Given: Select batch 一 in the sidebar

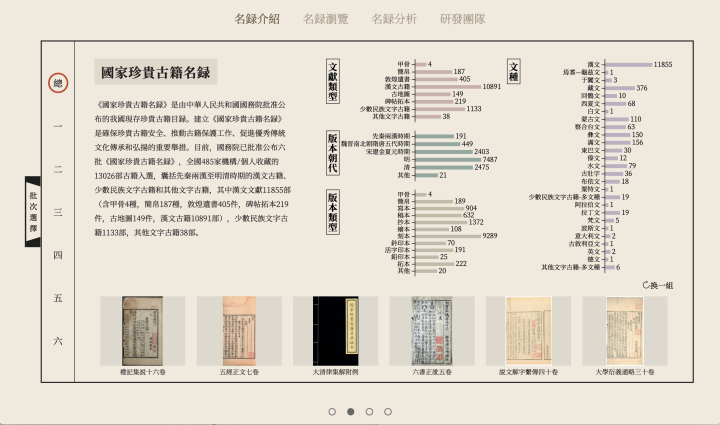Looking at the screenshot, I should [x=58, y=127].
